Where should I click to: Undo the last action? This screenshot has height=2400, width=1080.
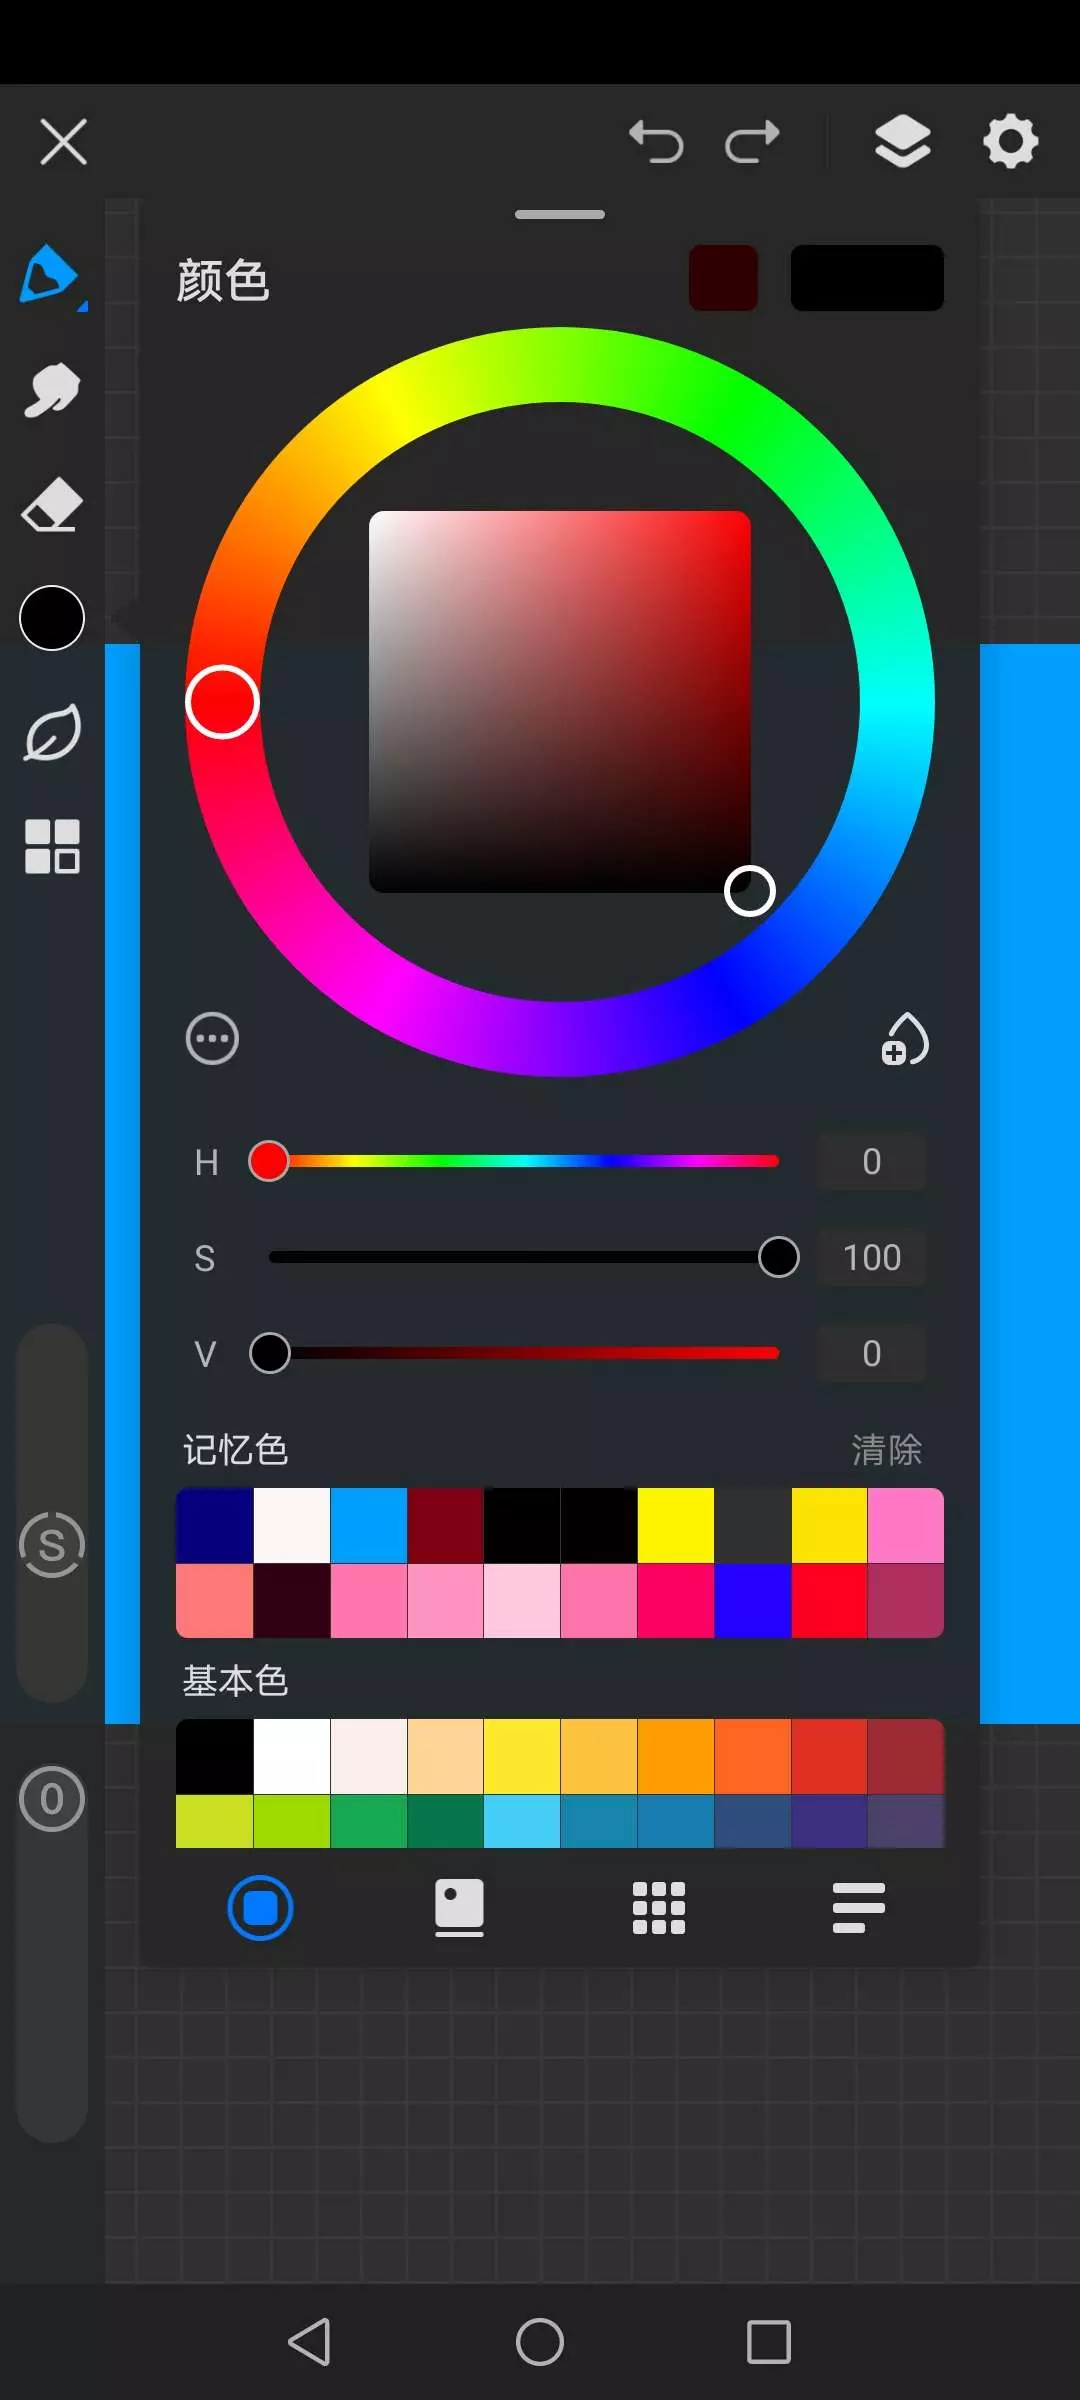[x=656, y=141]
